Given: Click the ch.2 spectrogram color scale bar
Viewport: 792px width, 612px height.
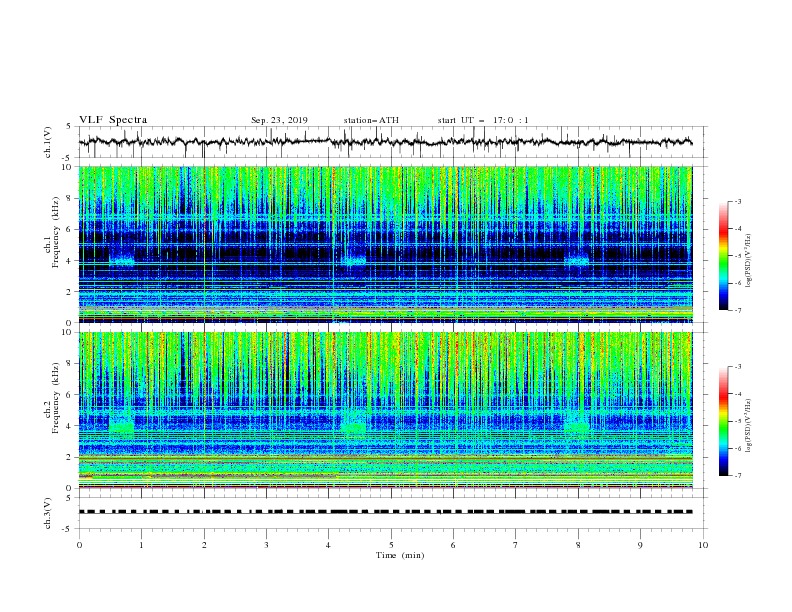Looking at the screenshot, I should 724,421.
